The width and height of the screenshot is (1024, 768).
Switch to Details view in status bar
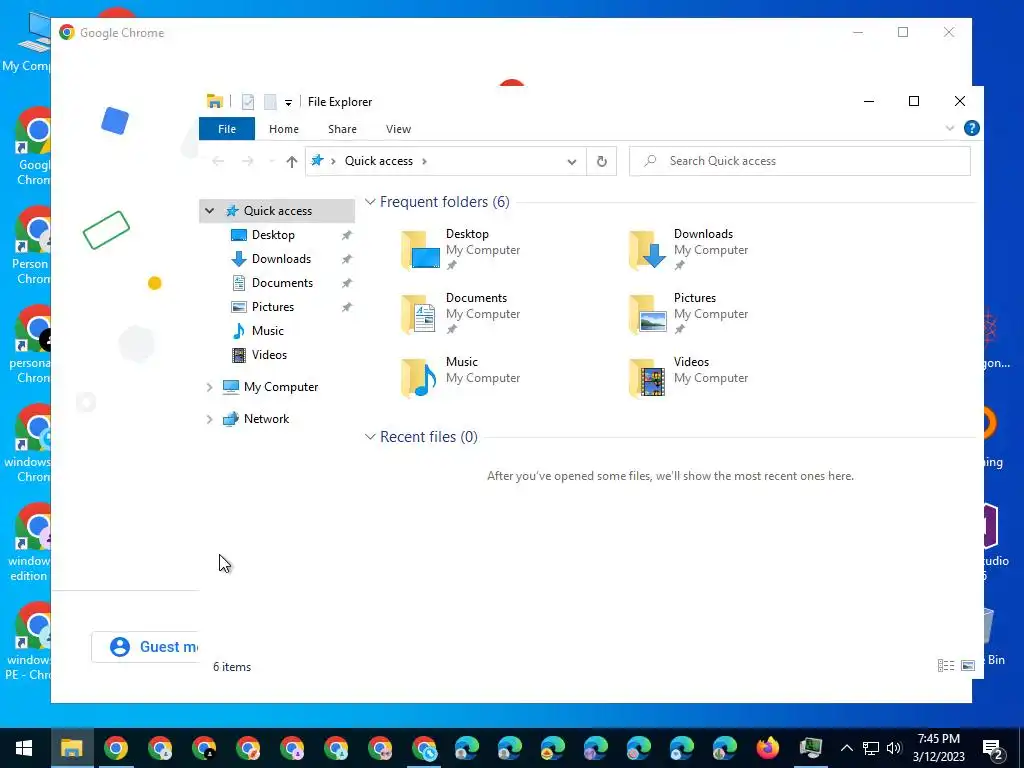946,665
